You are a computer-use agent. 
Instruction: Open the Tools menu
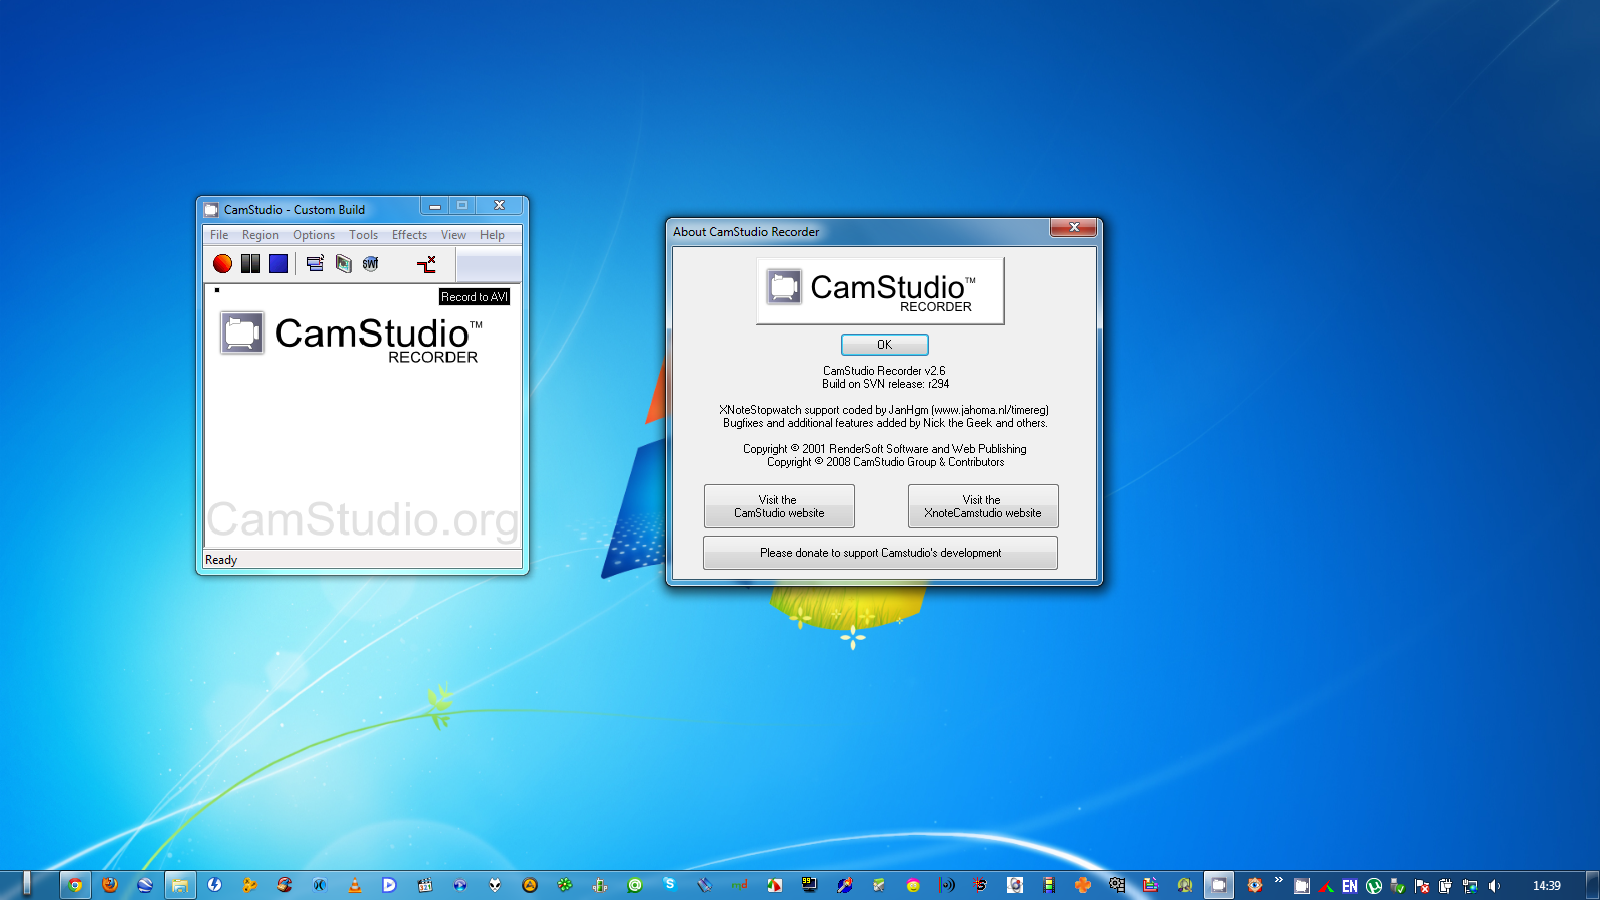[x=363, y=235]
